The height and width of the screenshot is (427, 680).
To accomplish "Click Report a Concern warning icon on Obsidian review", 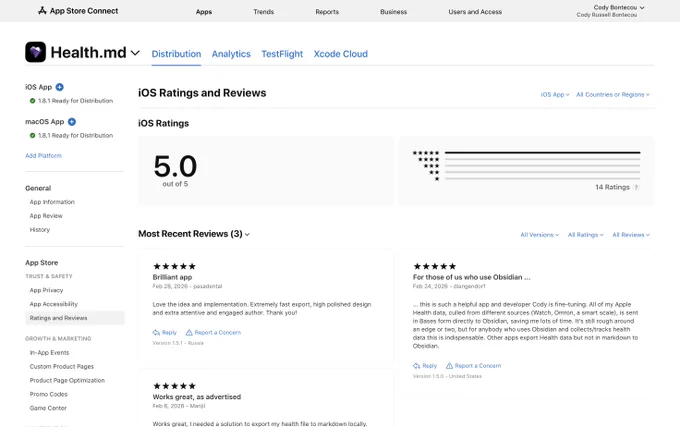I will tap(449, 366).
